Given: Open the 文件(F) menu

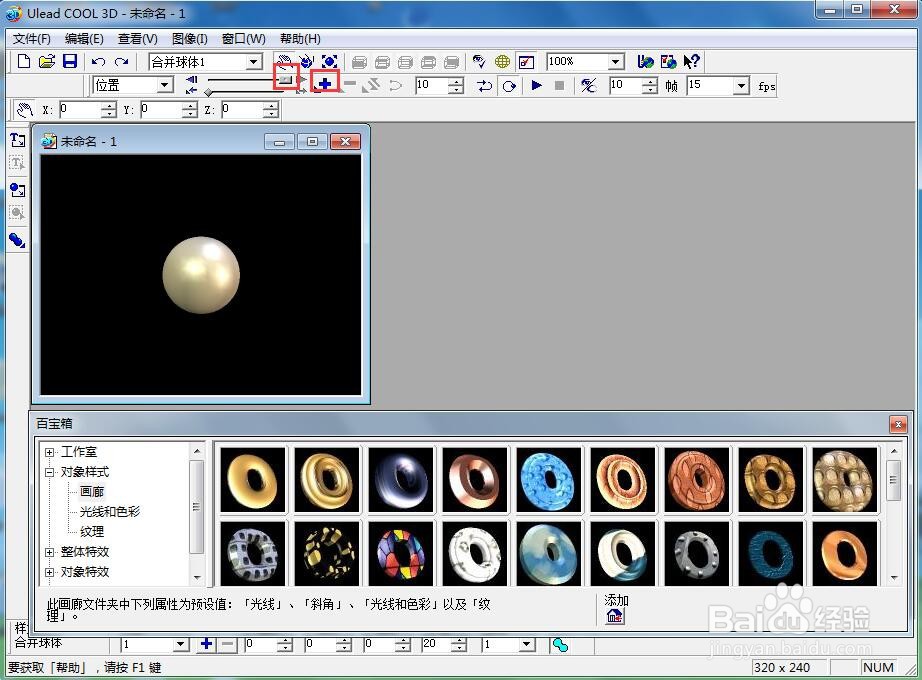Looking at the screenshot, I should (32, 39).
